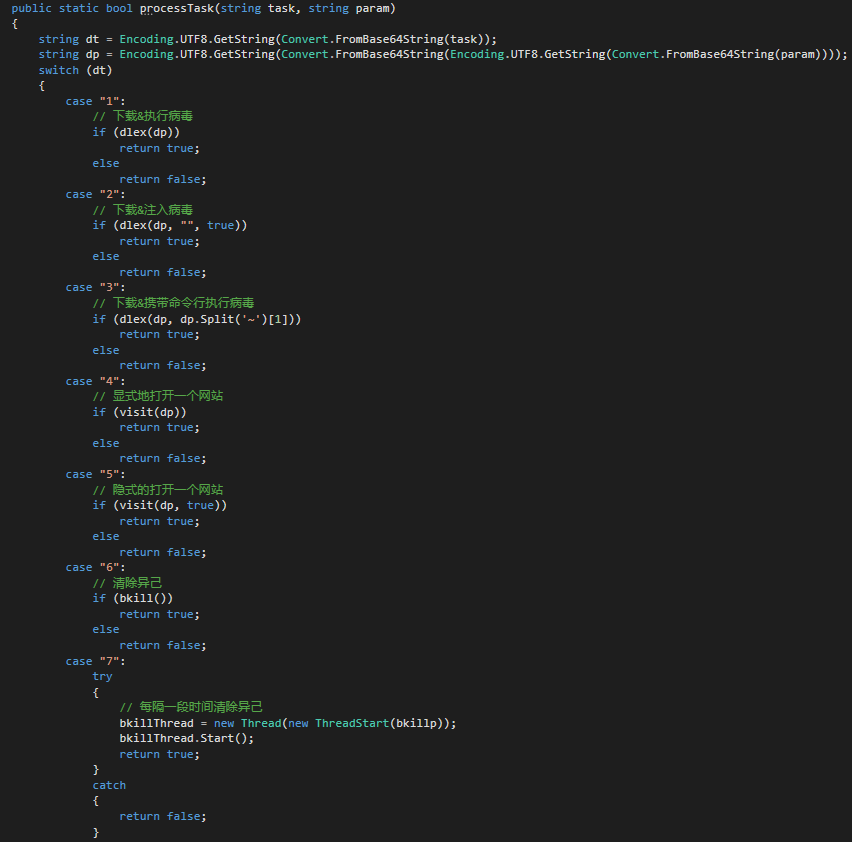Click the processTask method name in the signature

[x=177, y=9]
